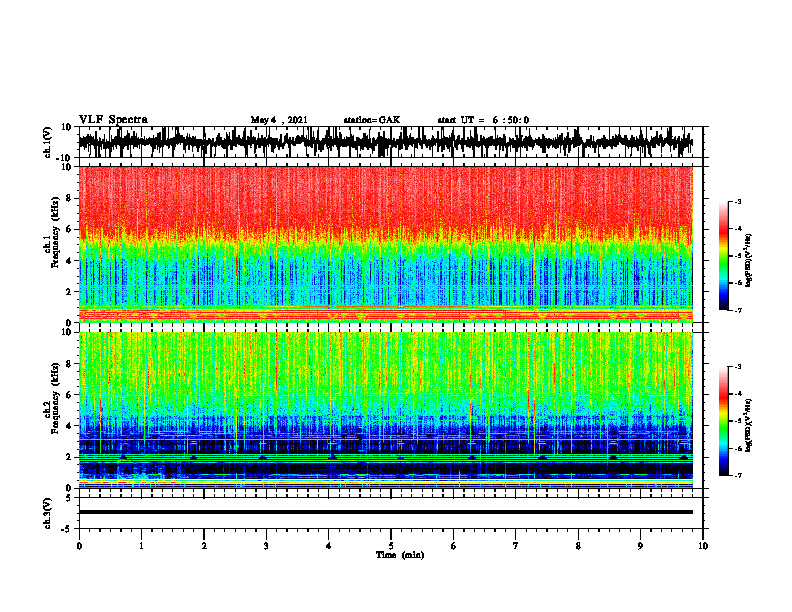Select the date text 'May 4 , 2021'

pyautogui.click(x=279, y=120)
